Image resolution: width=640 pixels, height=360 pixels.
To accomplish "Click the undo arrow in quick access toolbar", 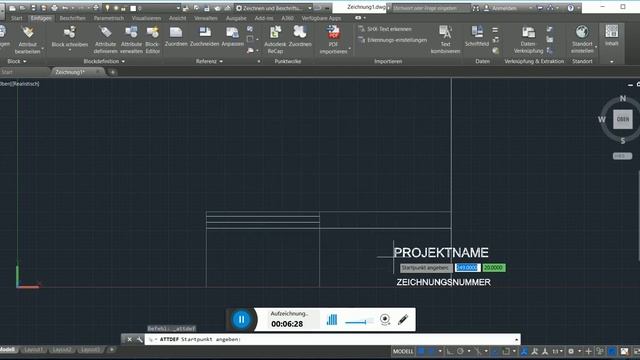I will click(65, 8).
